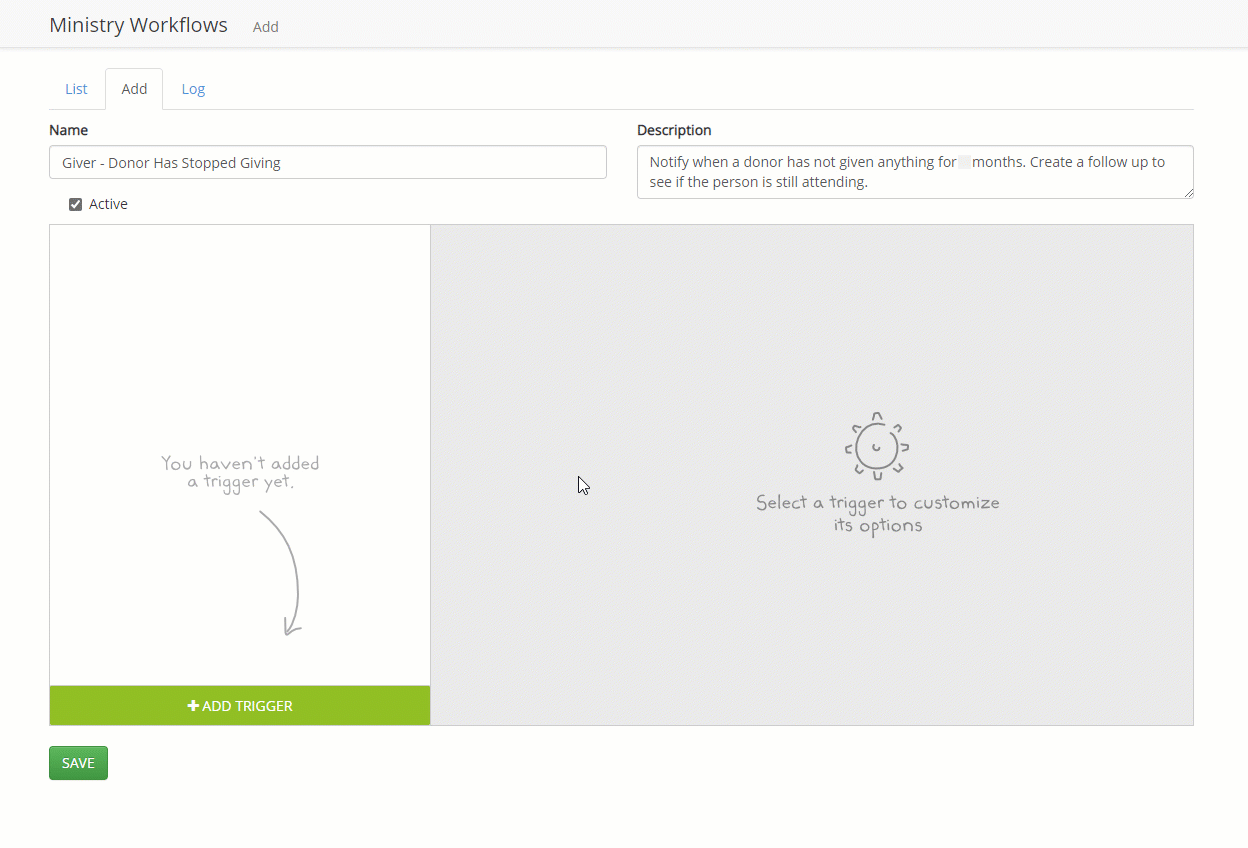Open the Log tab
The height and width of the screenshot is (848, 1248).
coord(193,89)
